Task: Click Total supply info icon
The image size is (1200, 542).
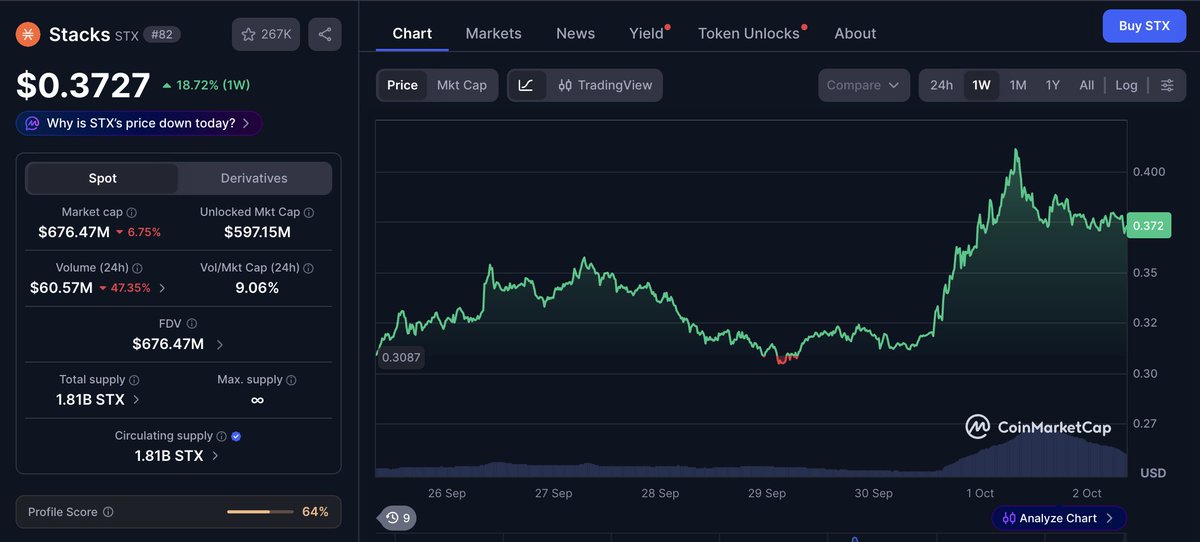Action: tap(134, 380)
